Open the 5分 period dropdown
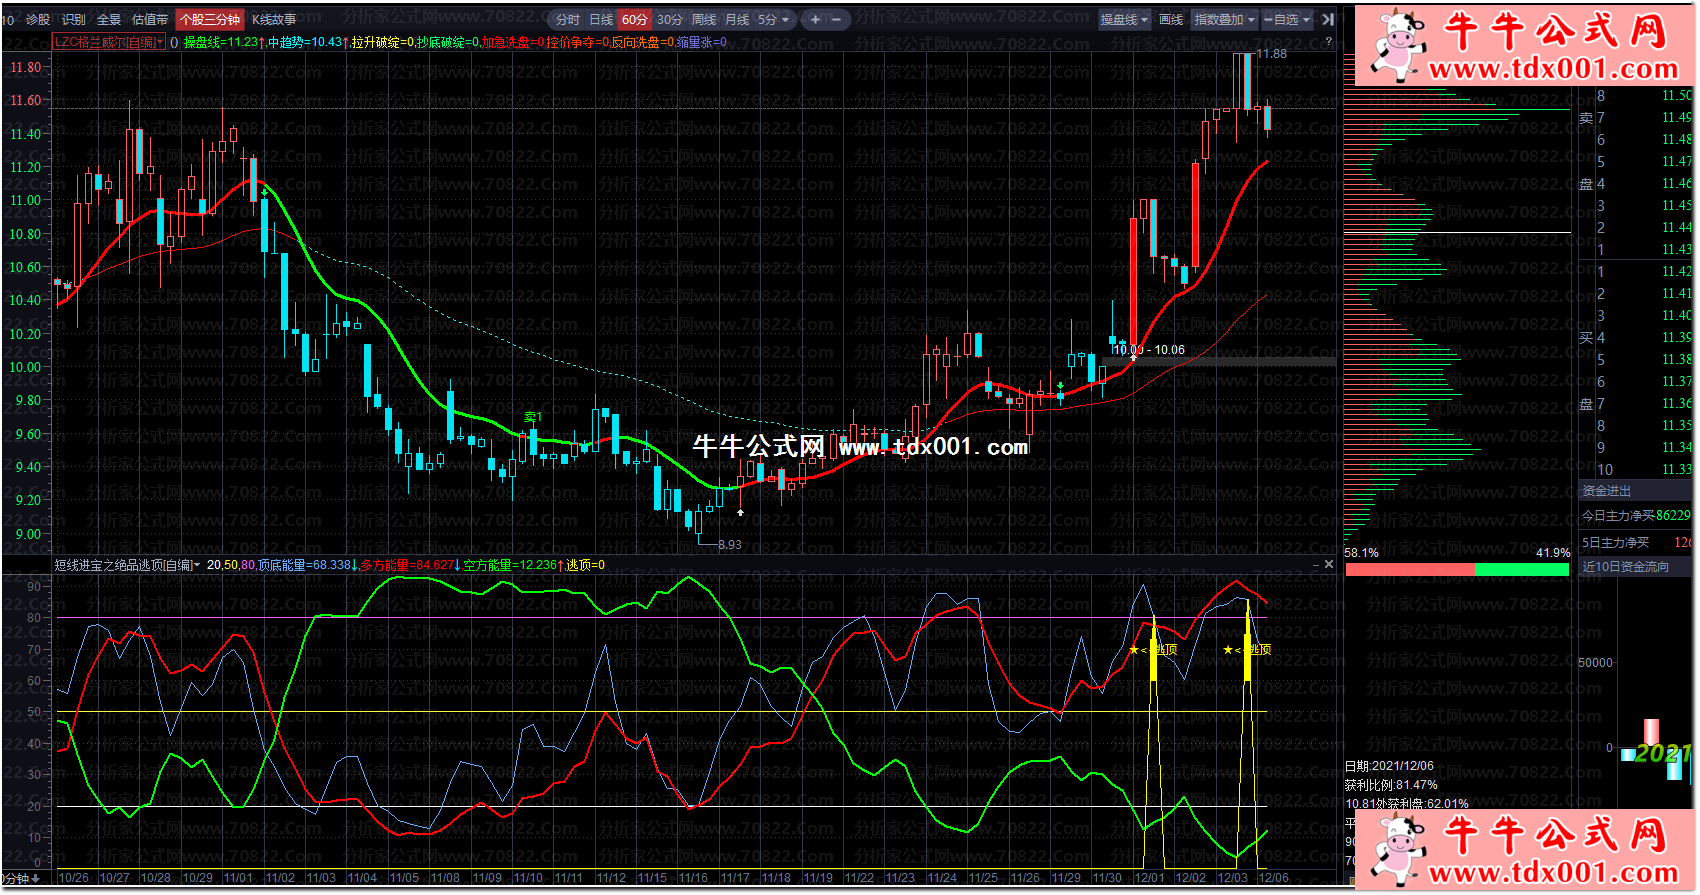Image resolution: width=1700 pixels, height=895 pixels. [773, 19]
